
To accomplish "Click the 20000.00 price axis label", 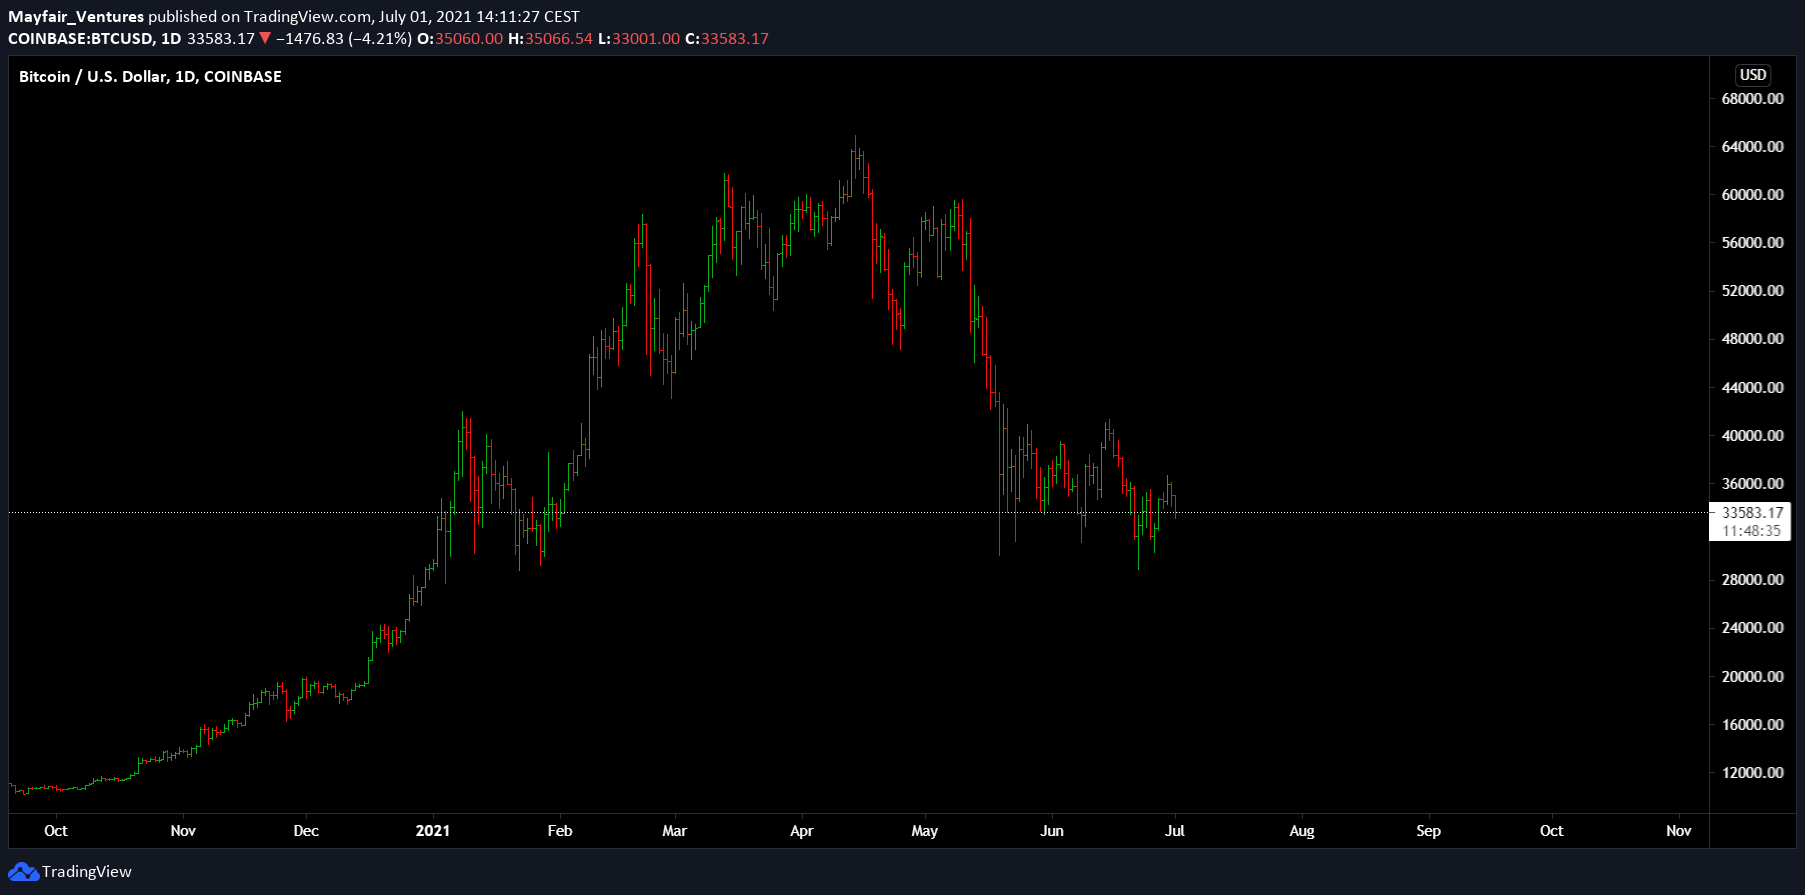I will [x=1752, y=677].
